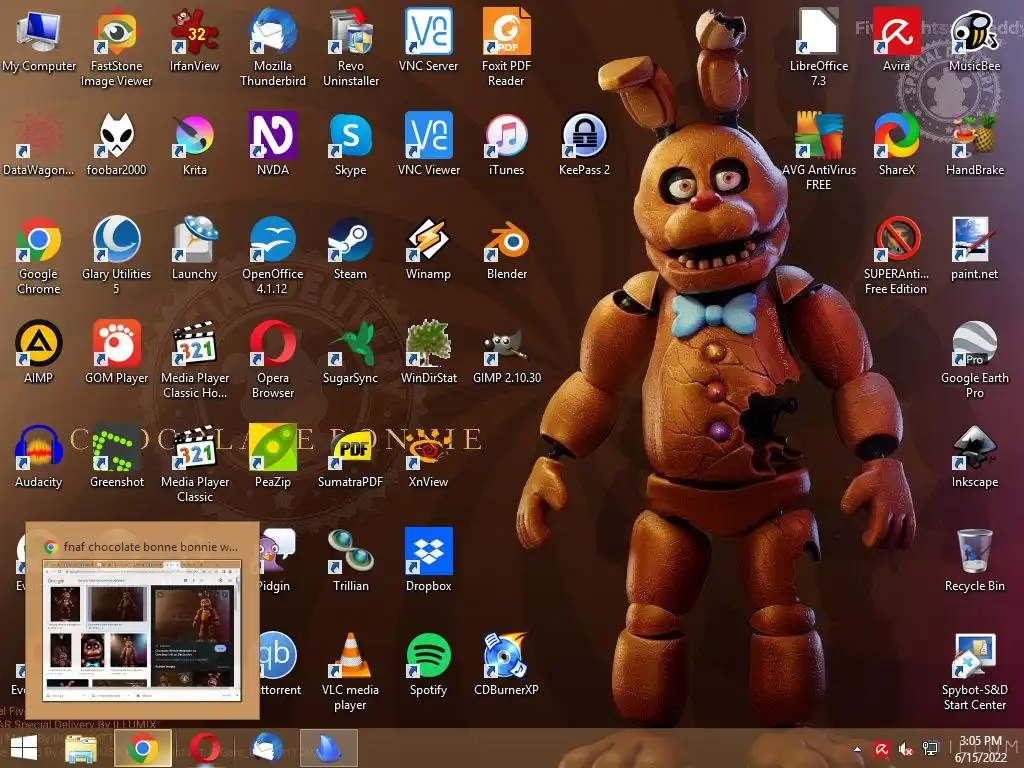
Task: Open Trillian desktop icon
Action: tap(351, 561)
